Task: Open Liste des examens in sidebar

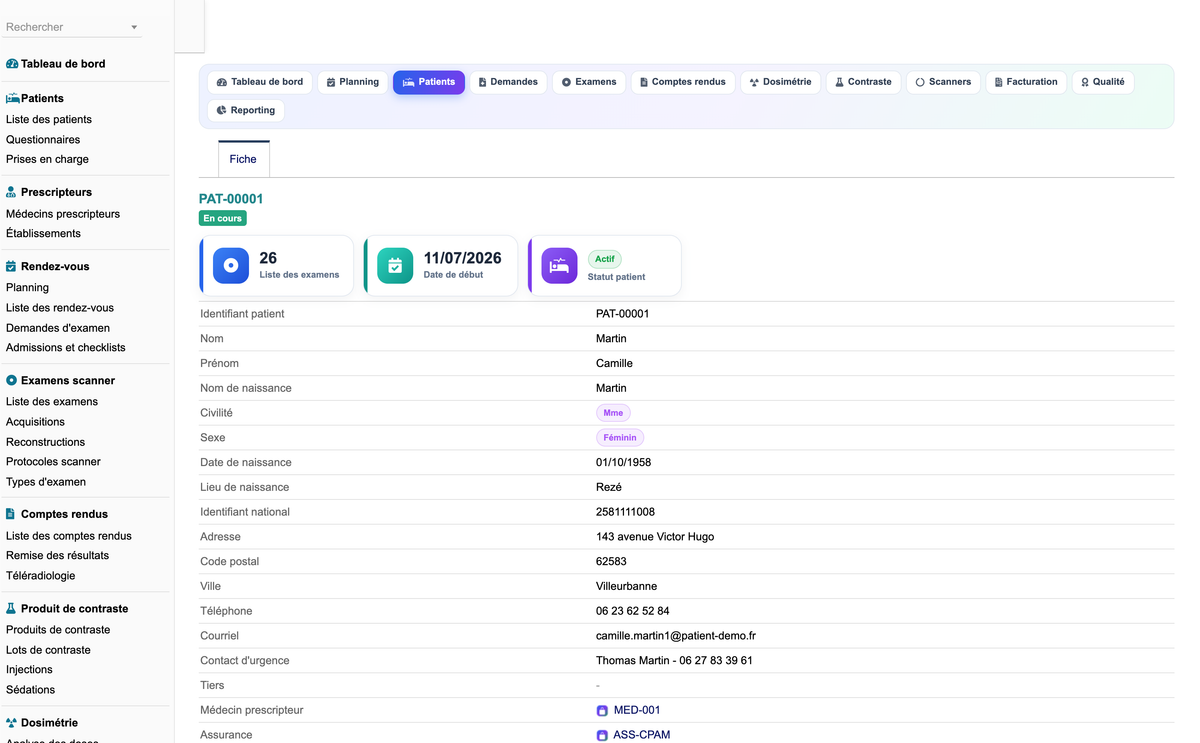Action: pos(52,402)
